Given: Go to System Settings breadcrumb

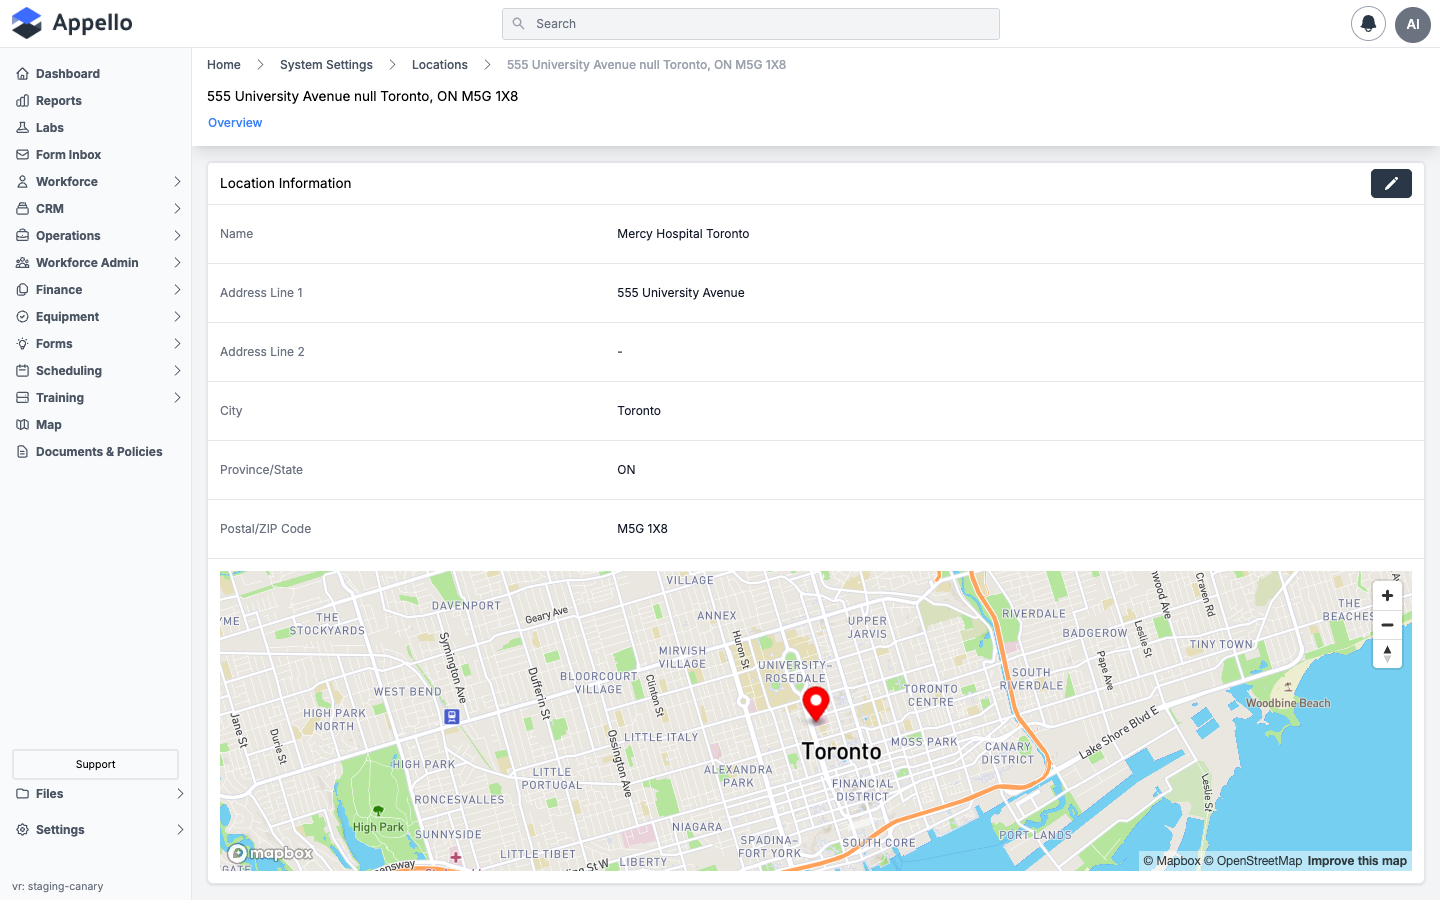Looking at the screenshot, I should coord(326,65).
